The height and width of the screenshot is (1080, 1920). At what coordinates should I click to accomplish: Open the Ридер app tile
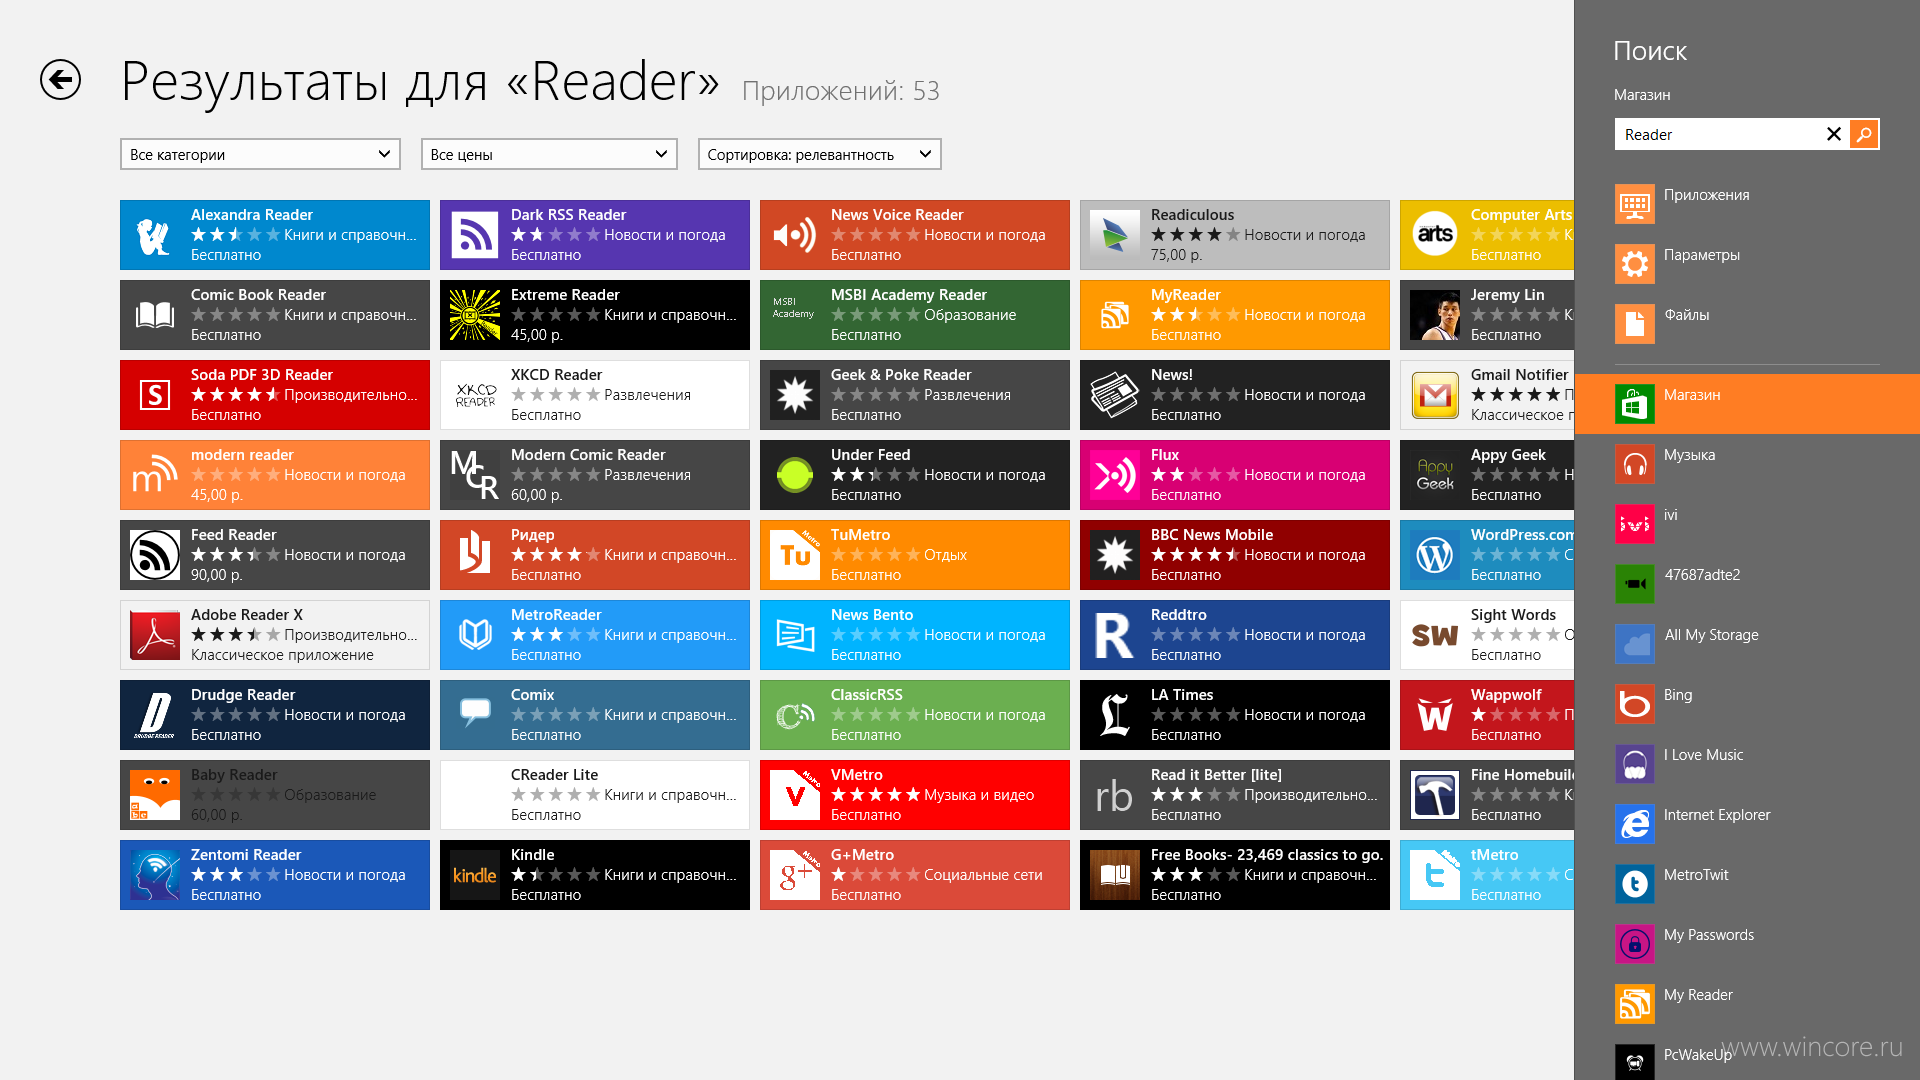595,555
